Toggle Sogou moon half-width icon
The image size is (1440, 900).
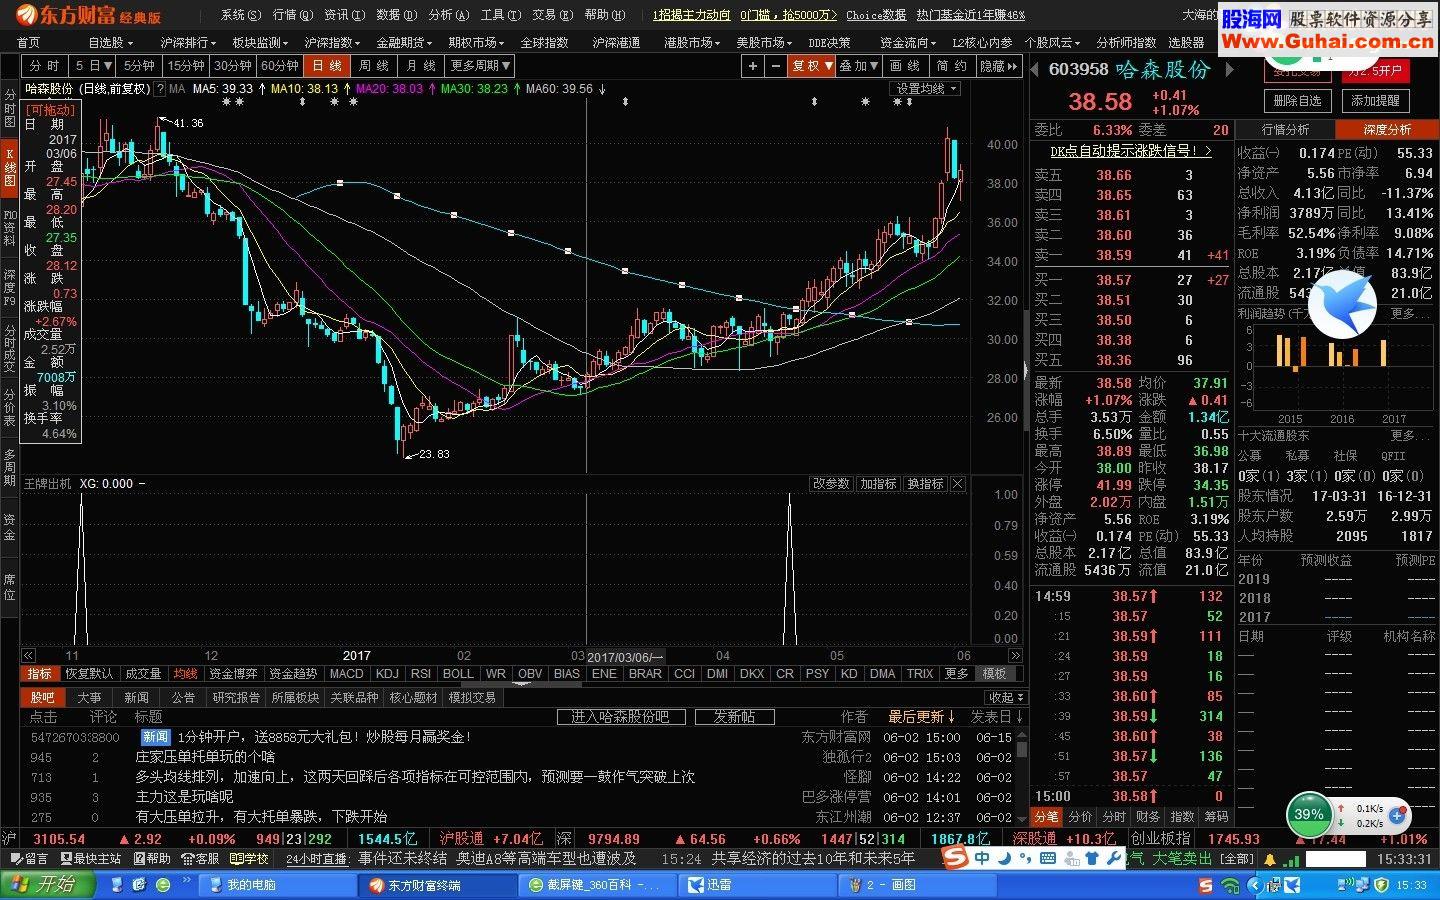[1006, 858]
